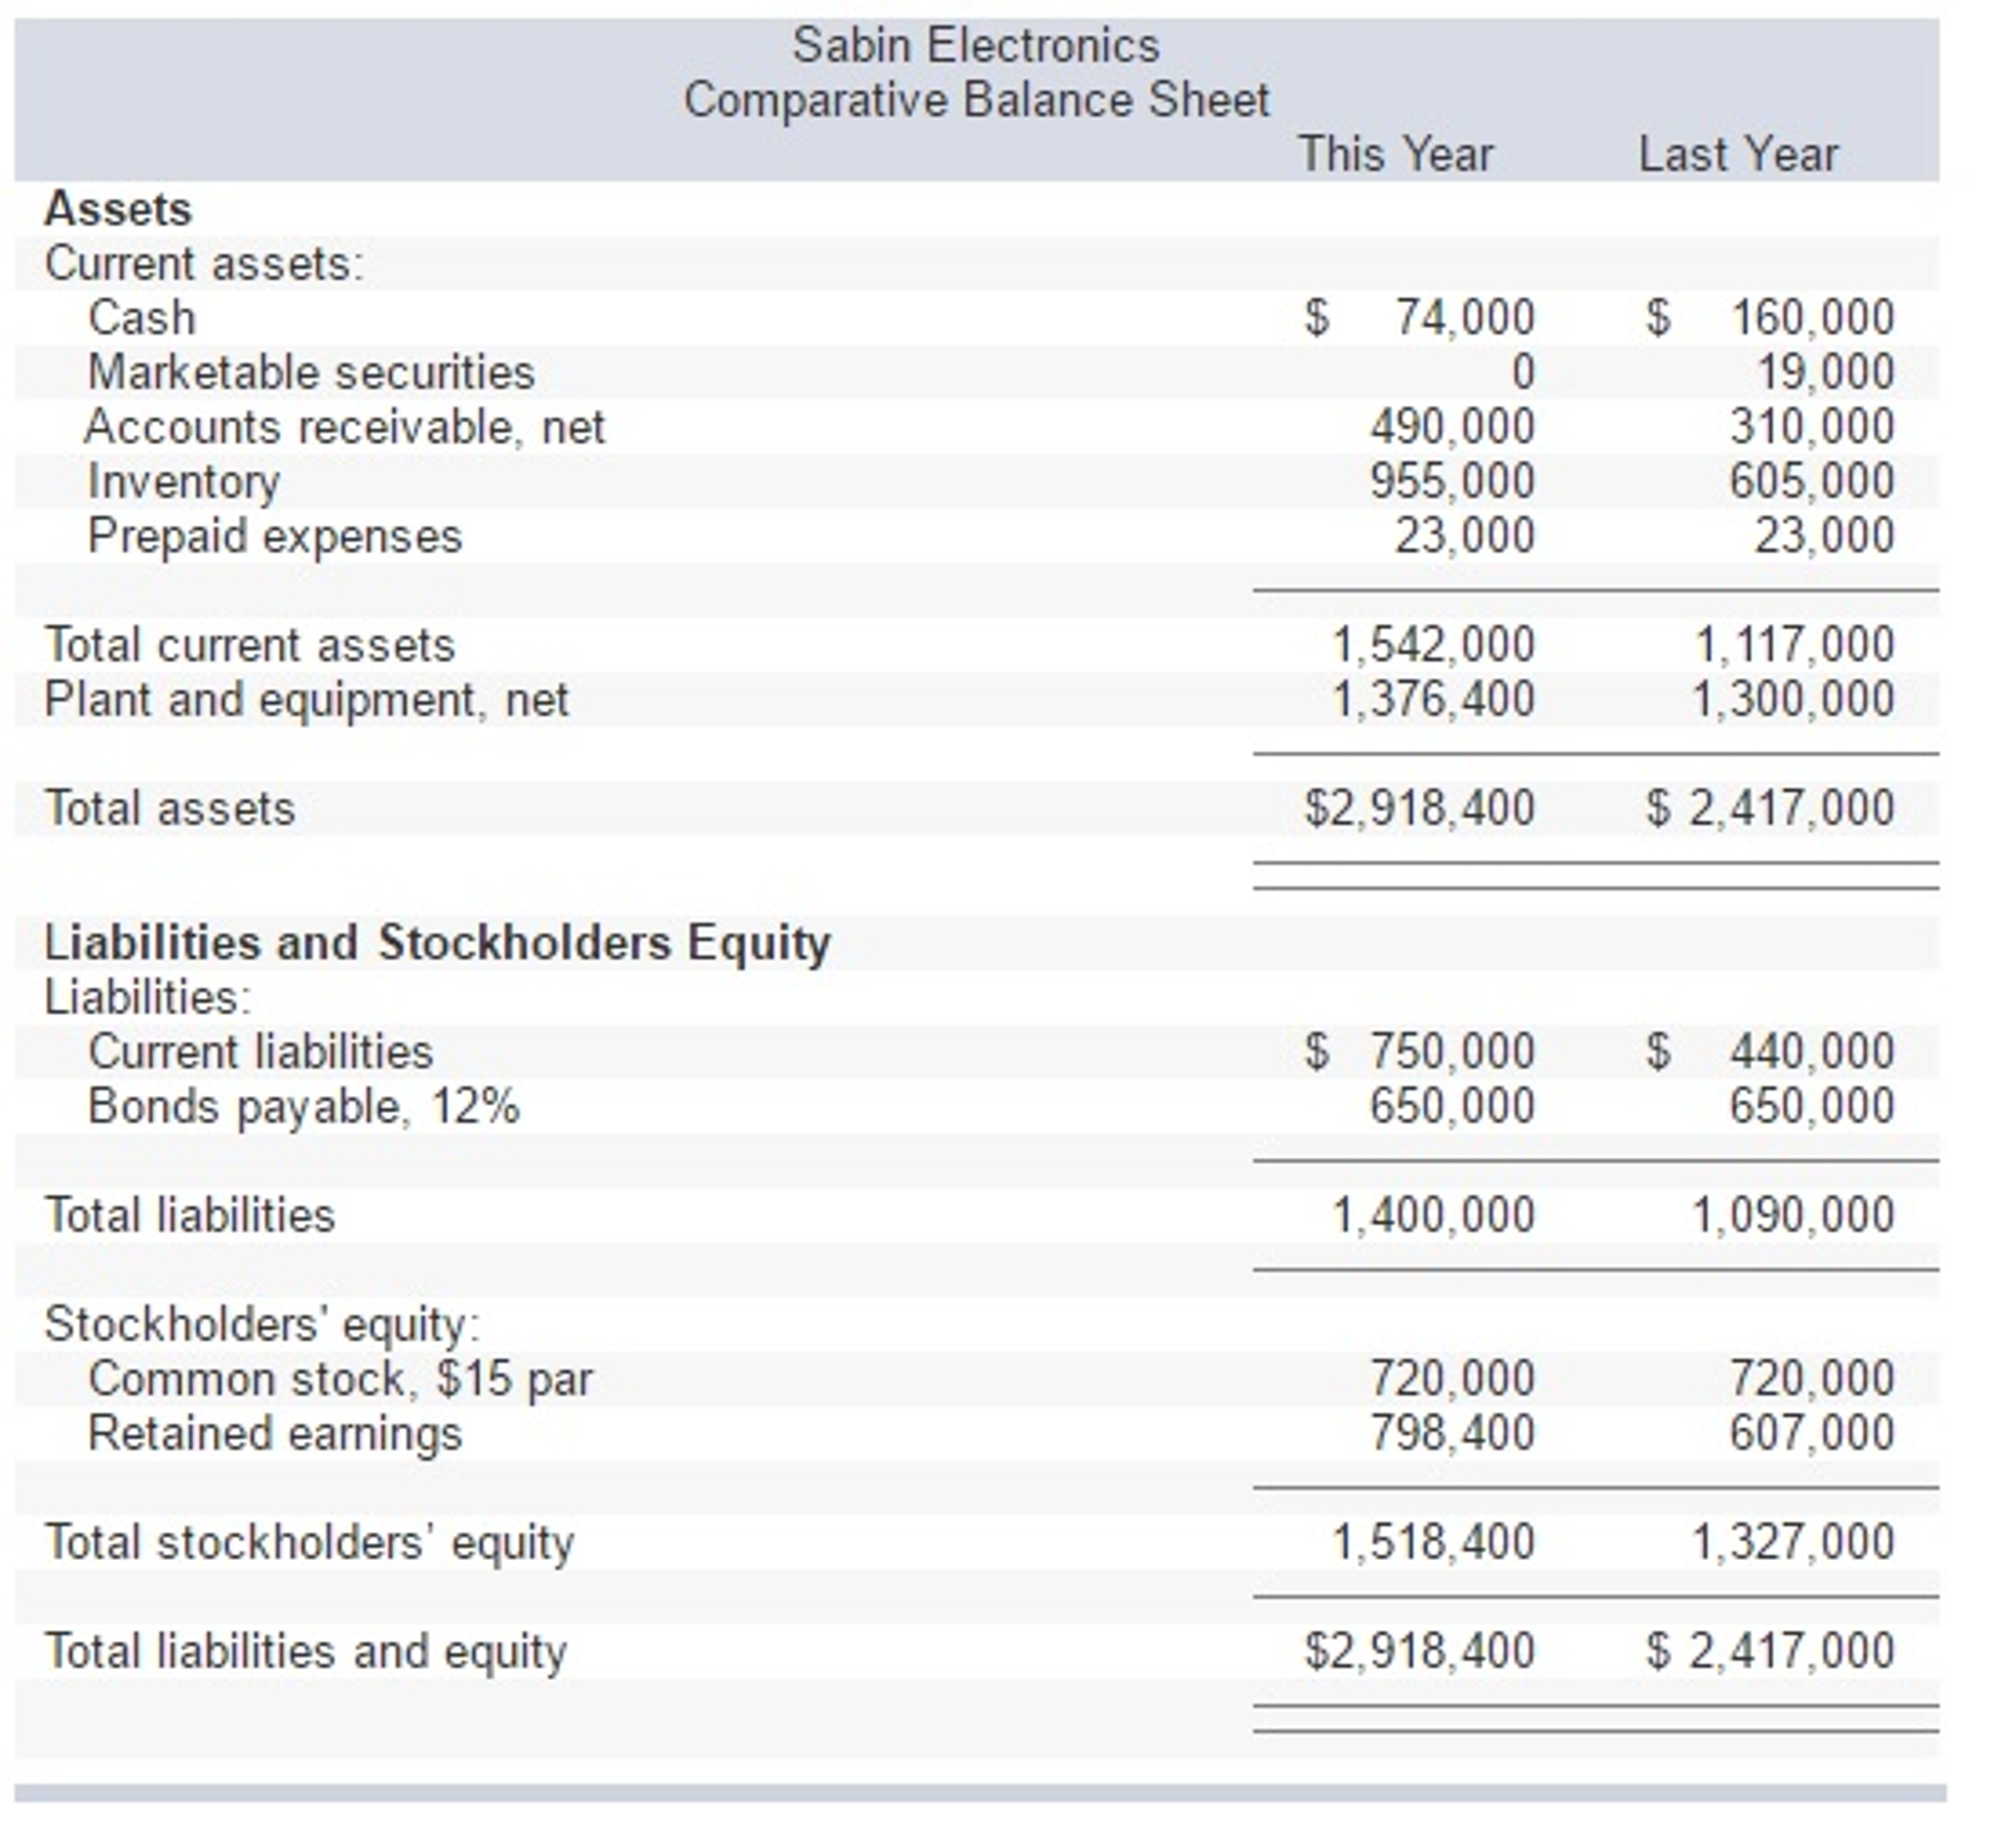Select Total liabilities value 1,400,000
This screenshot has width=2016, height=1824.
tap(1433, 1216)
